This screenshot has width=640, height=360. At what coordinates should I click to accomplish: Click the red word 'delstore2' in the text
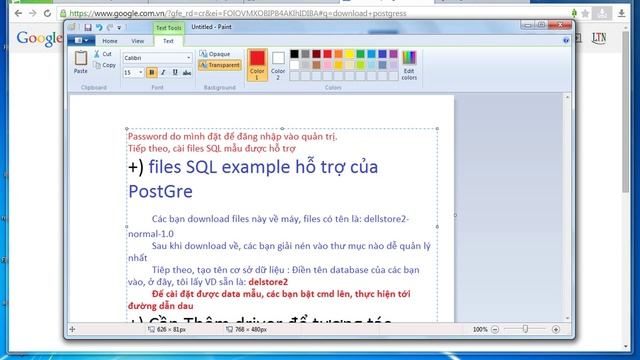[268, 282]
